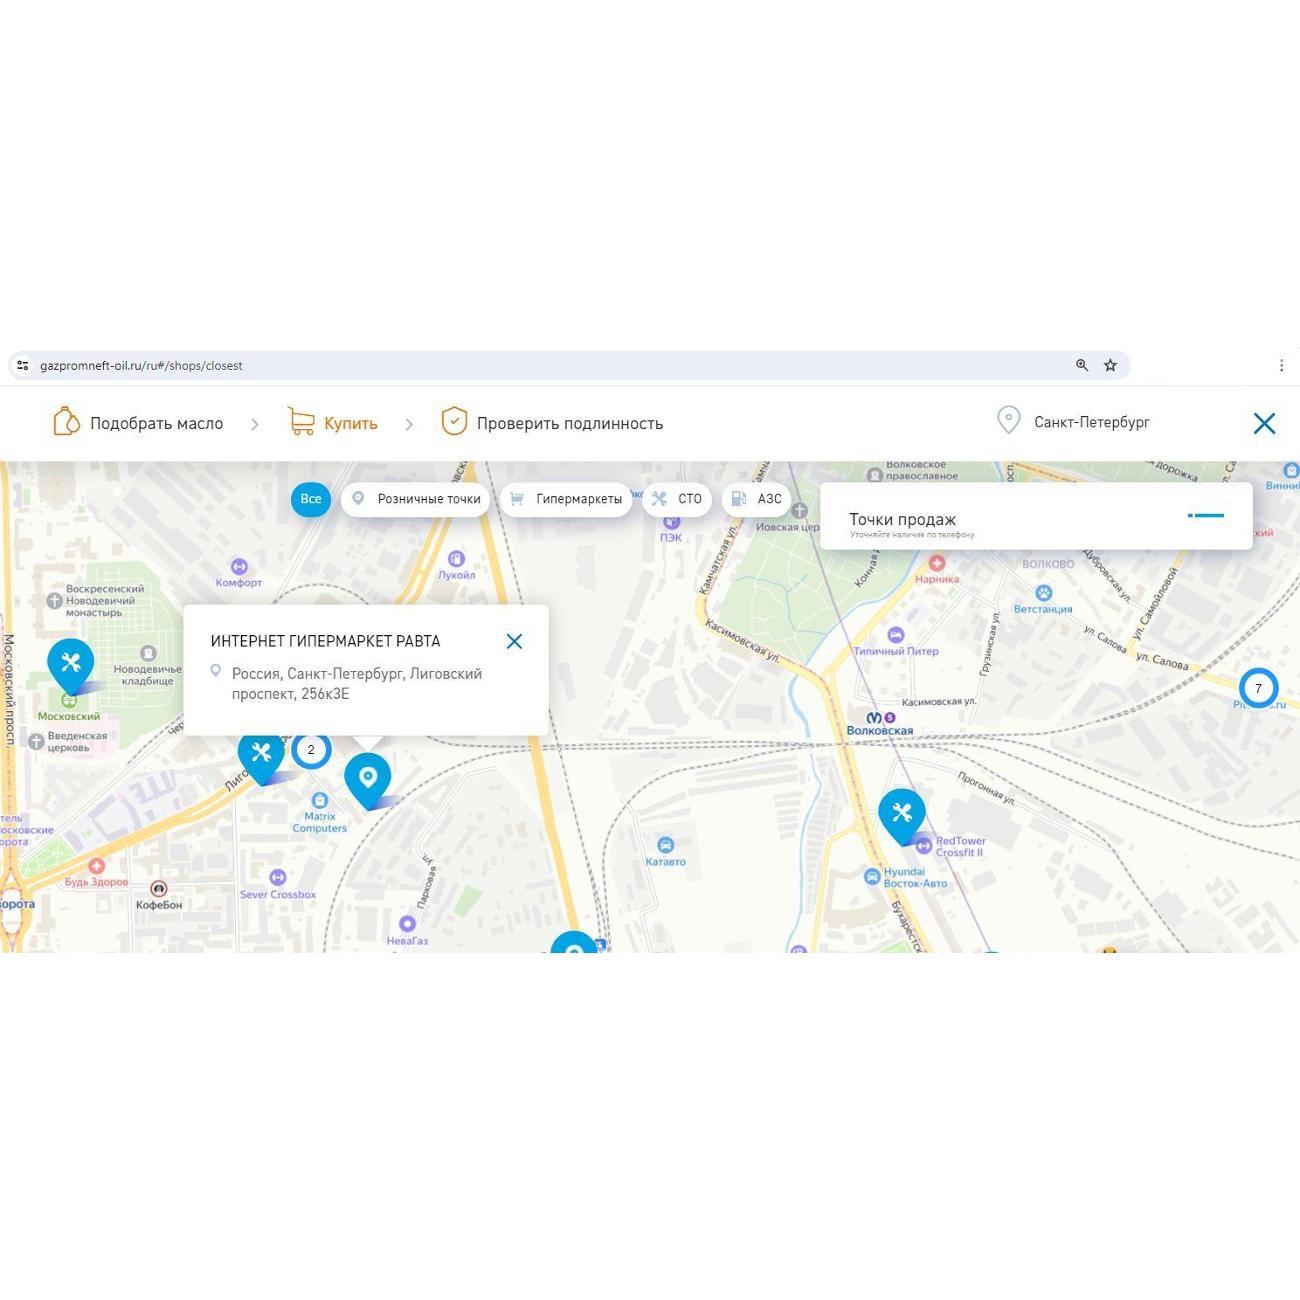
Task: Show only 'АЗС' locations
Action: pyautogui.click(x=757, y=499)
